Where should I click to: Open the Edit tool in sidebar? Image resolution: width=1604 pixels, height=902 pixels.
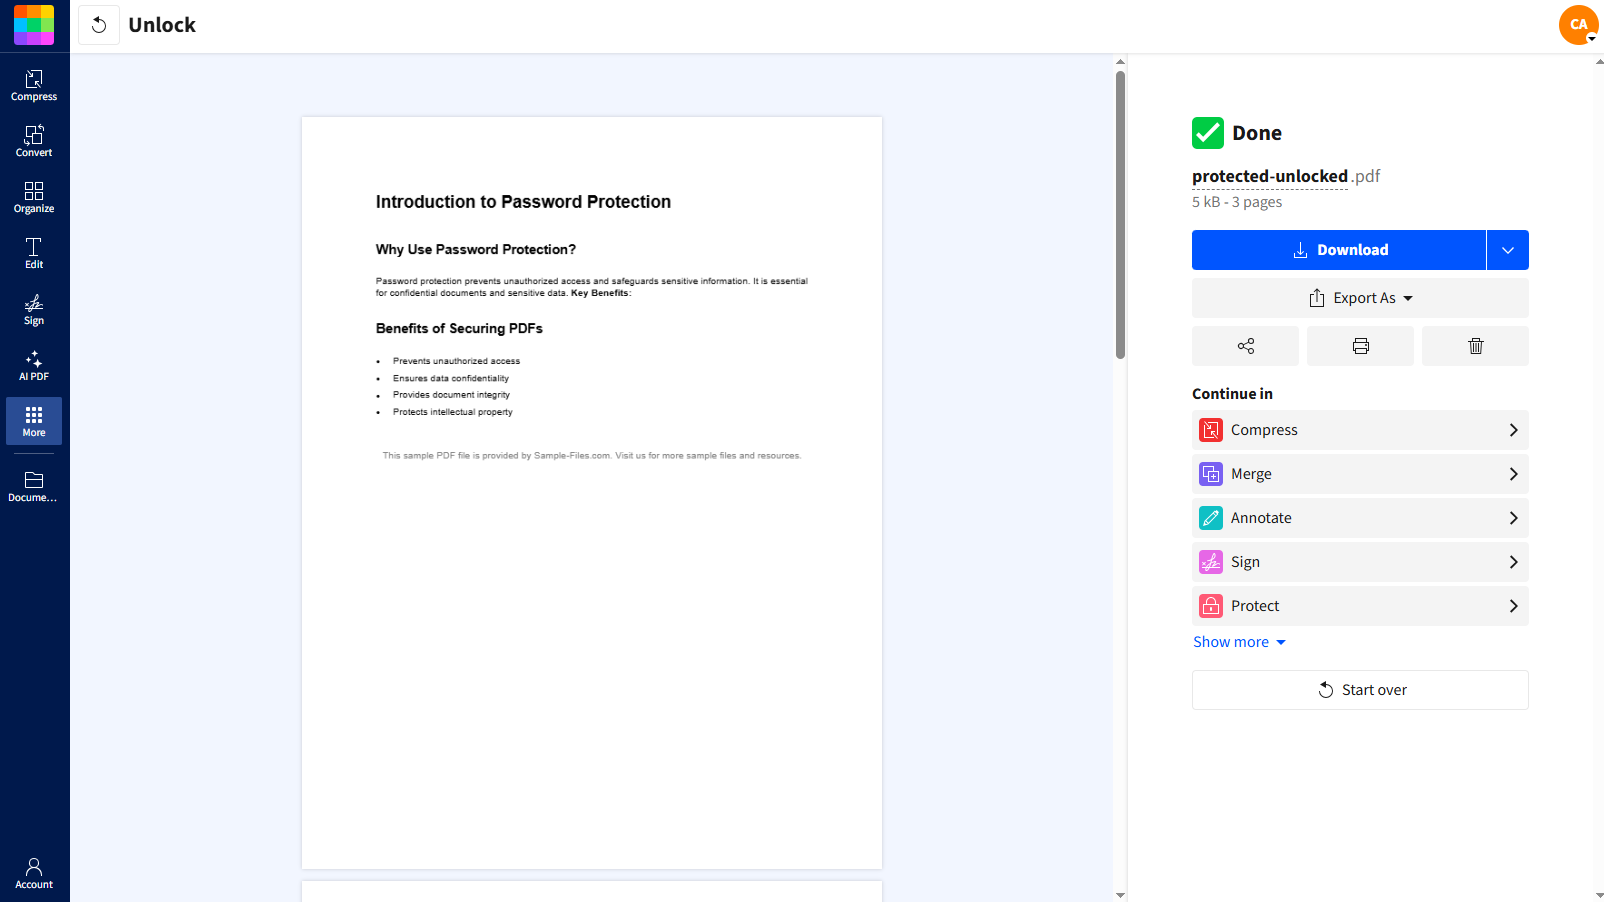[34, 252]
